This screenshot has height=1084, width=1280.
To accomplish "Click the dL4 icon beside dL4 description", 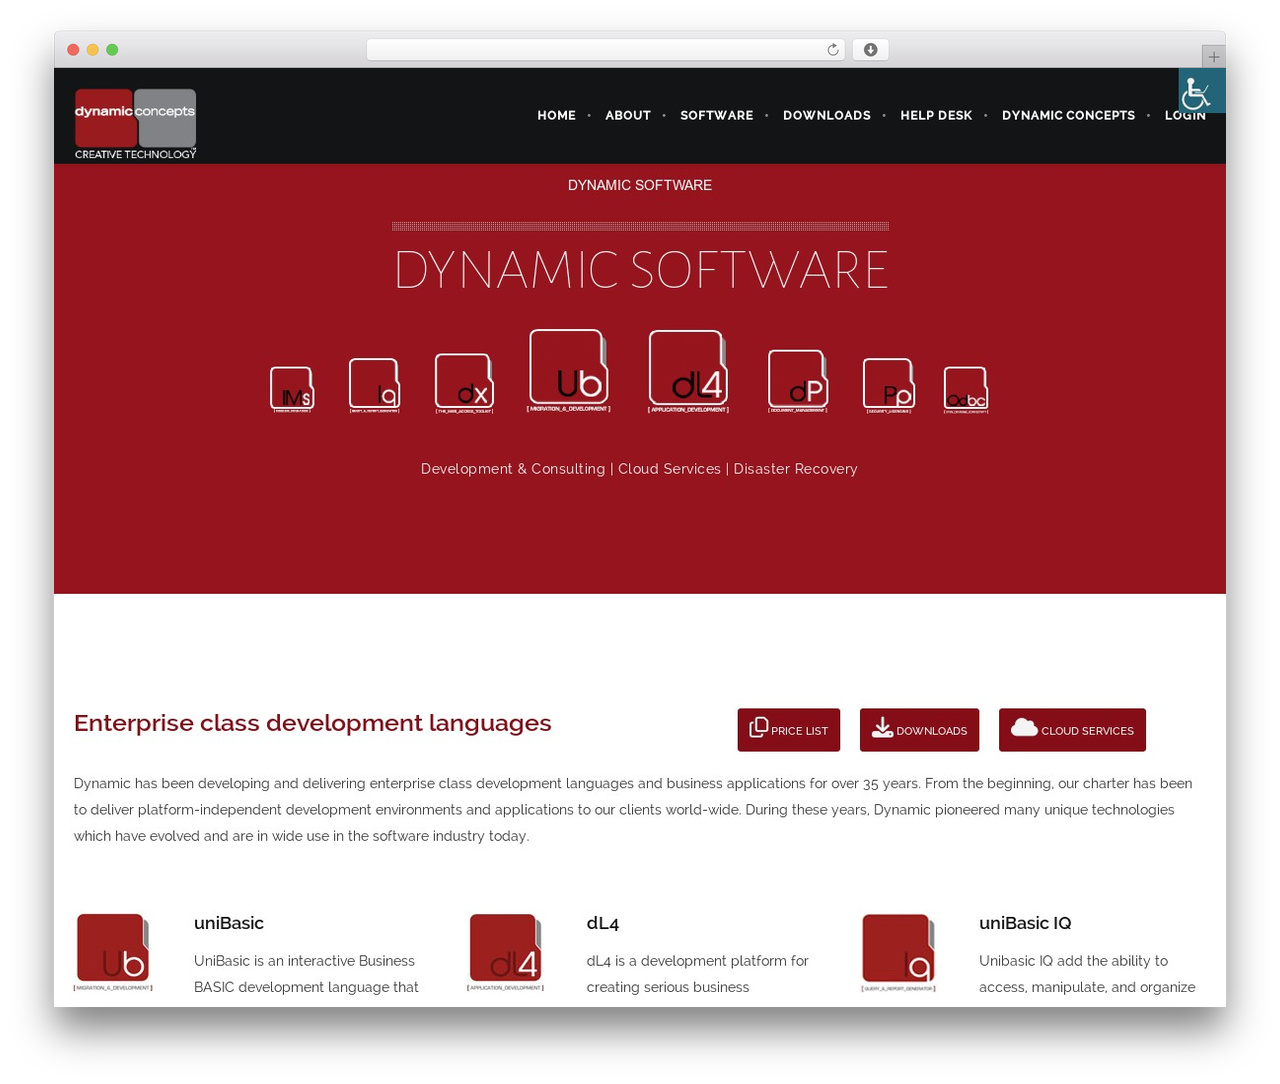I will [505, 952].
